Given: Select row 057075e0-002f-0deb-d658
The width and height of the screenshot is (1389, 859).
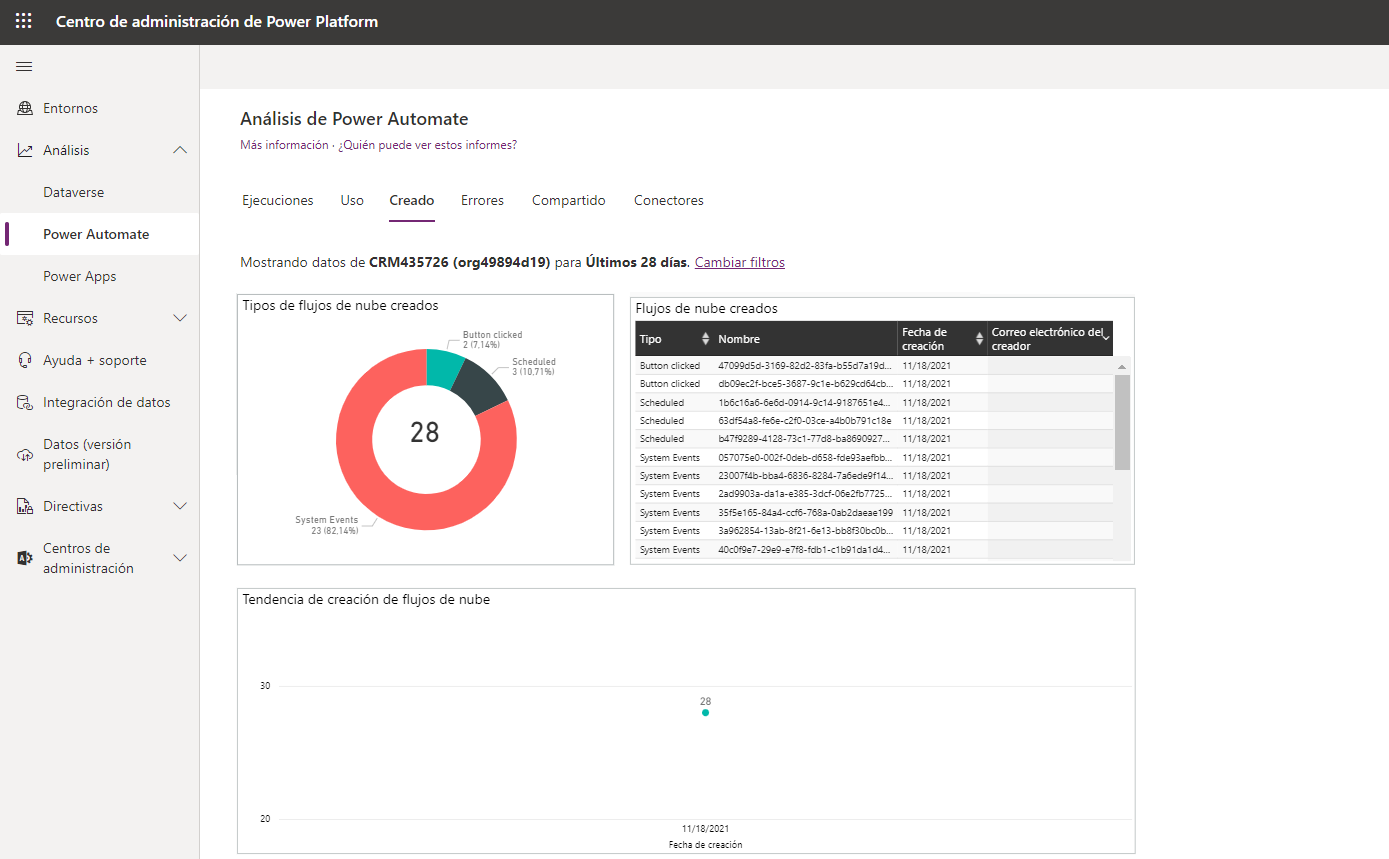Looking at the screenshot, I should 875,457.
